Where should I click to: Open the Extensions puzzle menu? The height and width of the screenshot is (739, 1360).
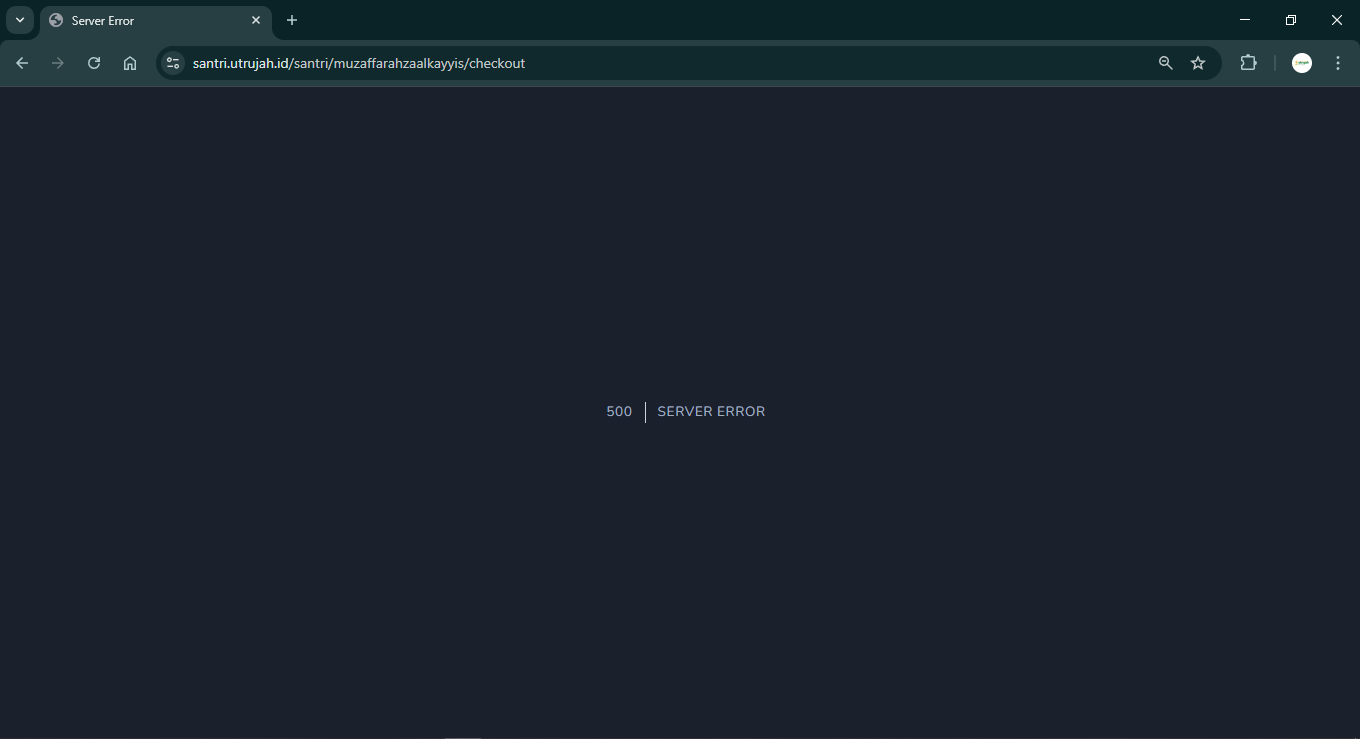click(1248, 63)
